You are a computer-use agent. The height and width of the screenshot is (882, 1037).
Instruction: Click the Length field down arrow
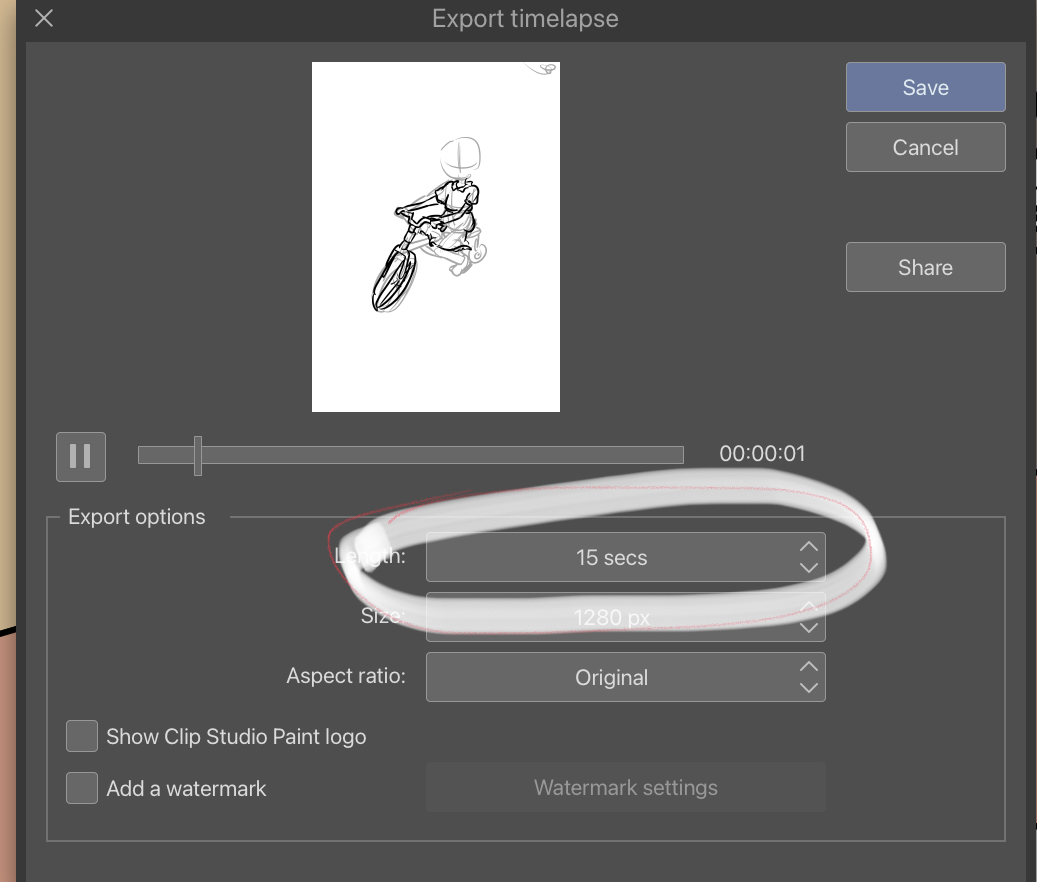pyautogui.click(x=809, y=568)
